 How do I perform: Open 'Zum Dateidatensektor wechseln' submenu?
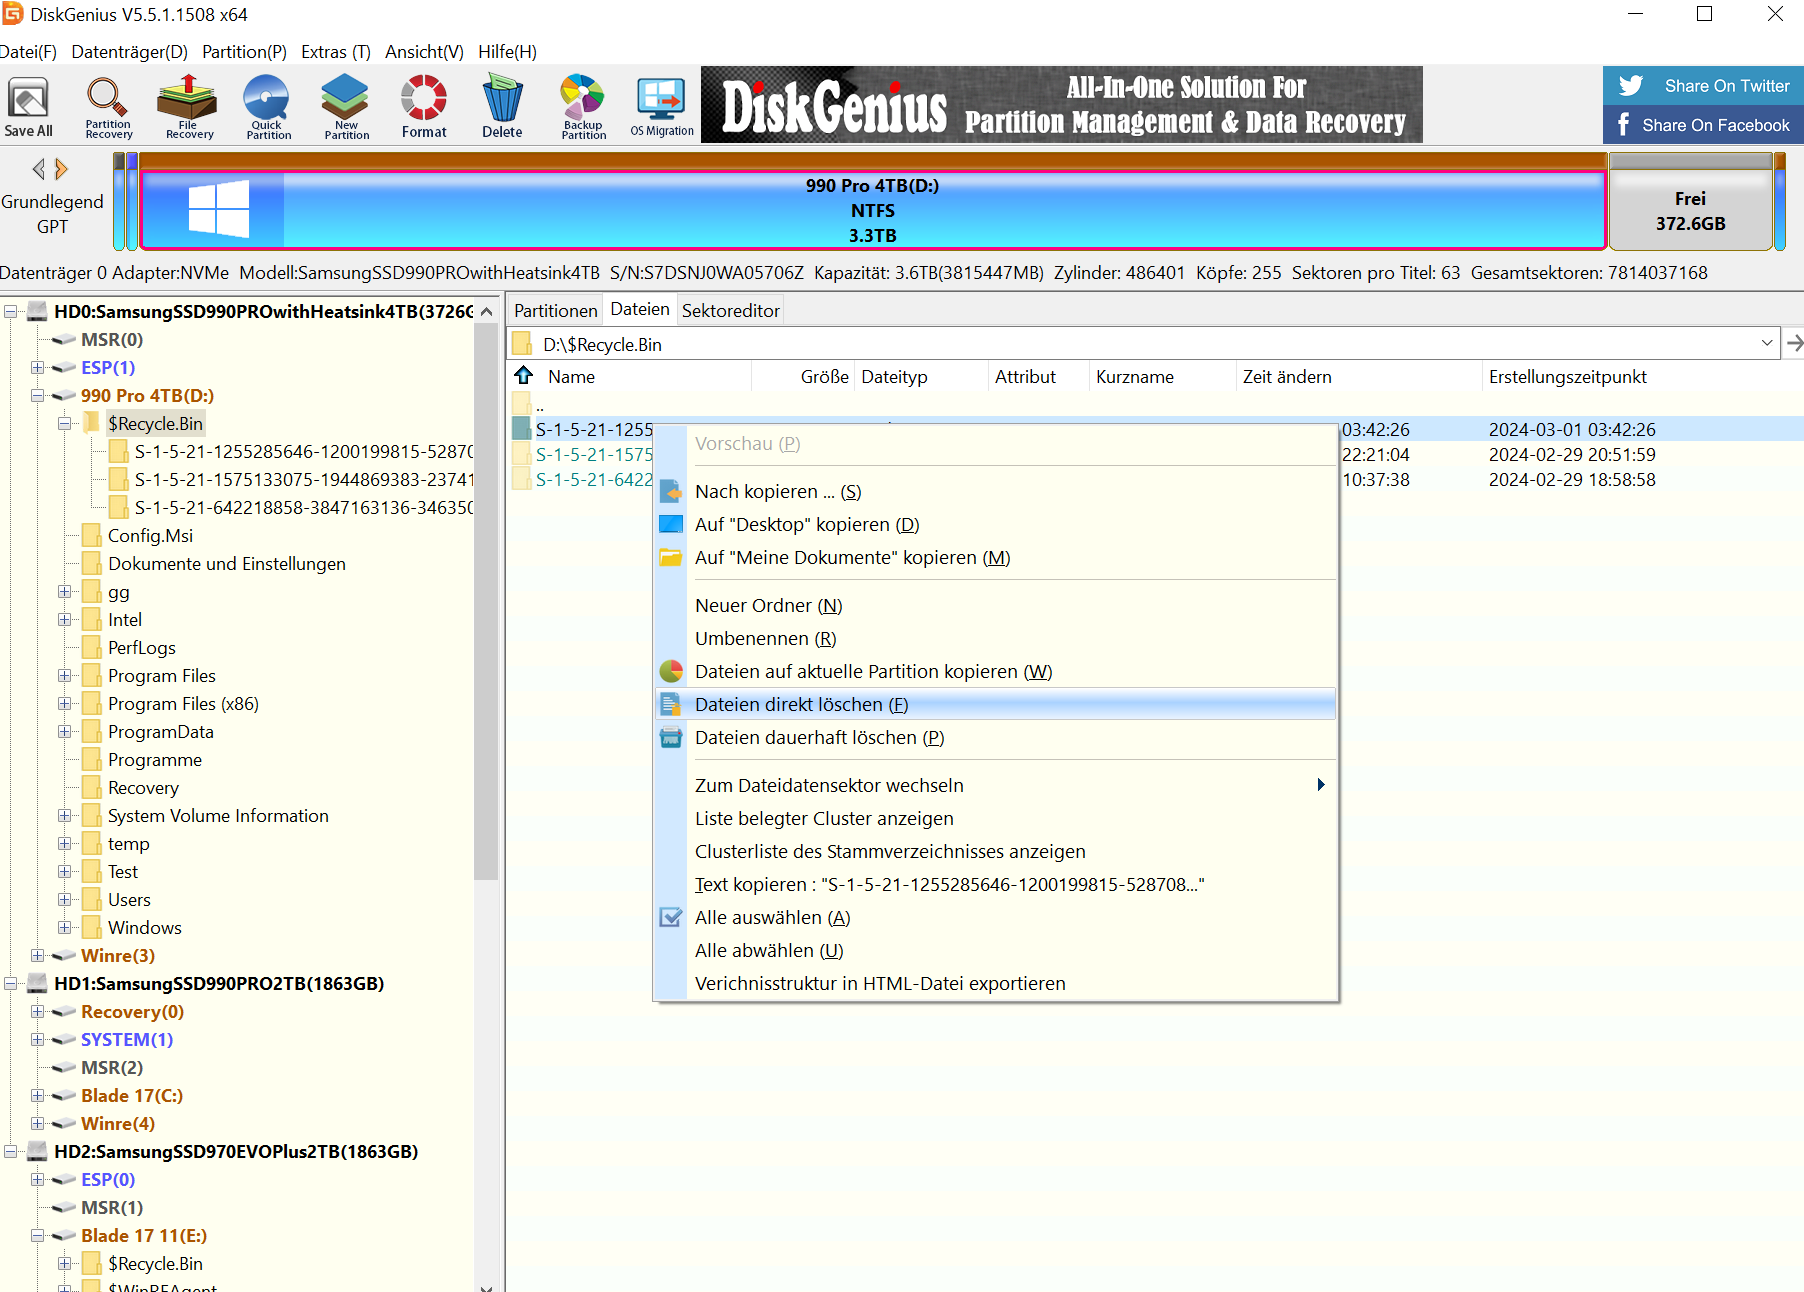point(996,785)
